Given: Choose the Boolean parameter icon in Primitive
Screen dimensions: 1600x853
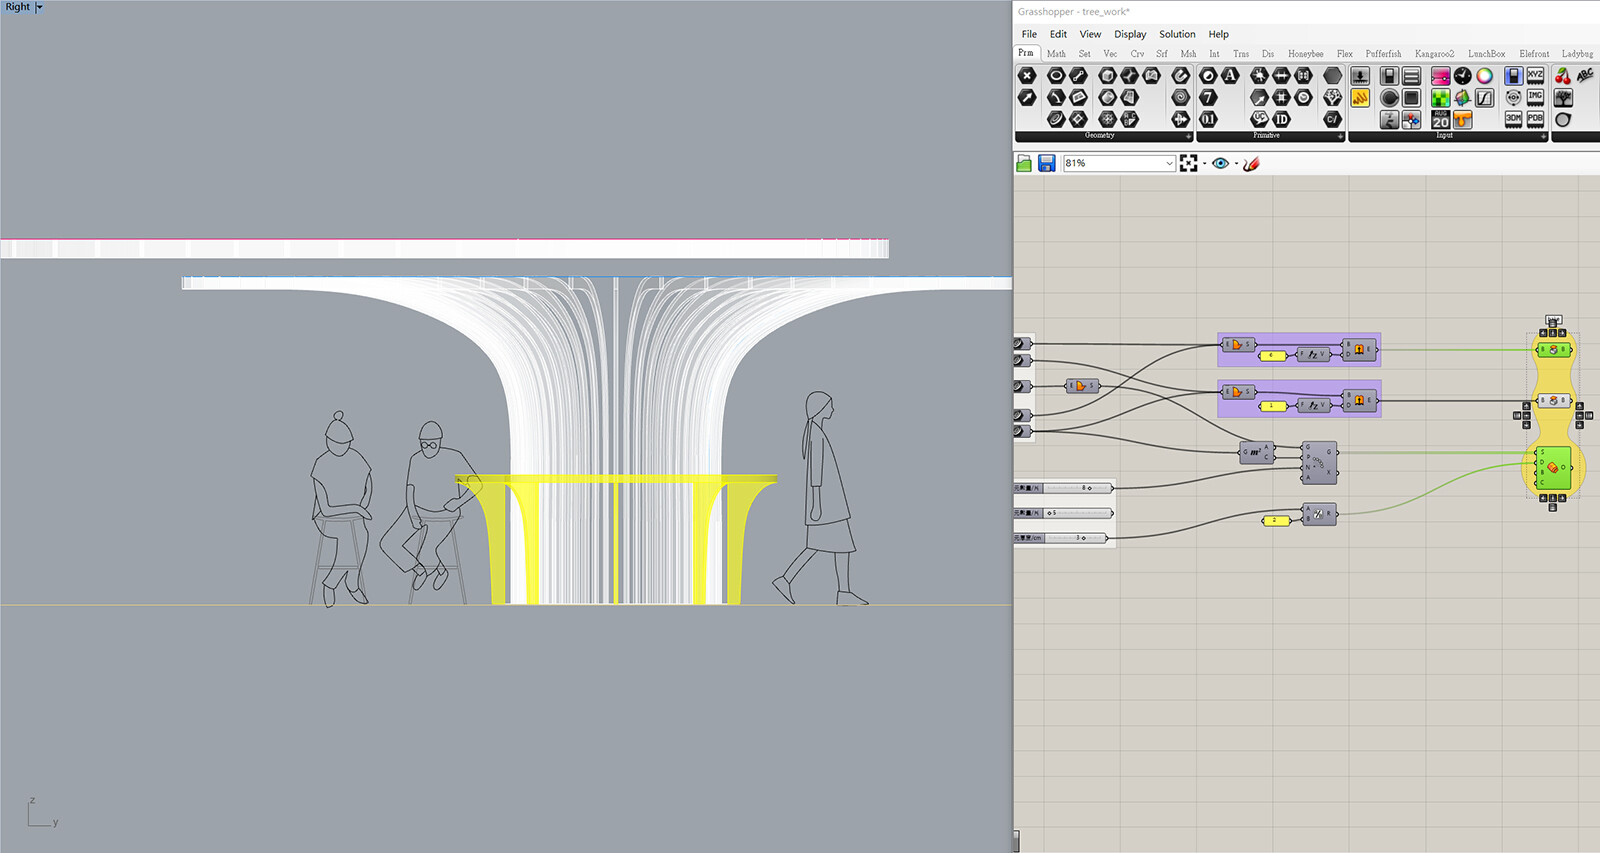Looking at the screenshot, I should pyautogui.click(x=1209, y=76).
